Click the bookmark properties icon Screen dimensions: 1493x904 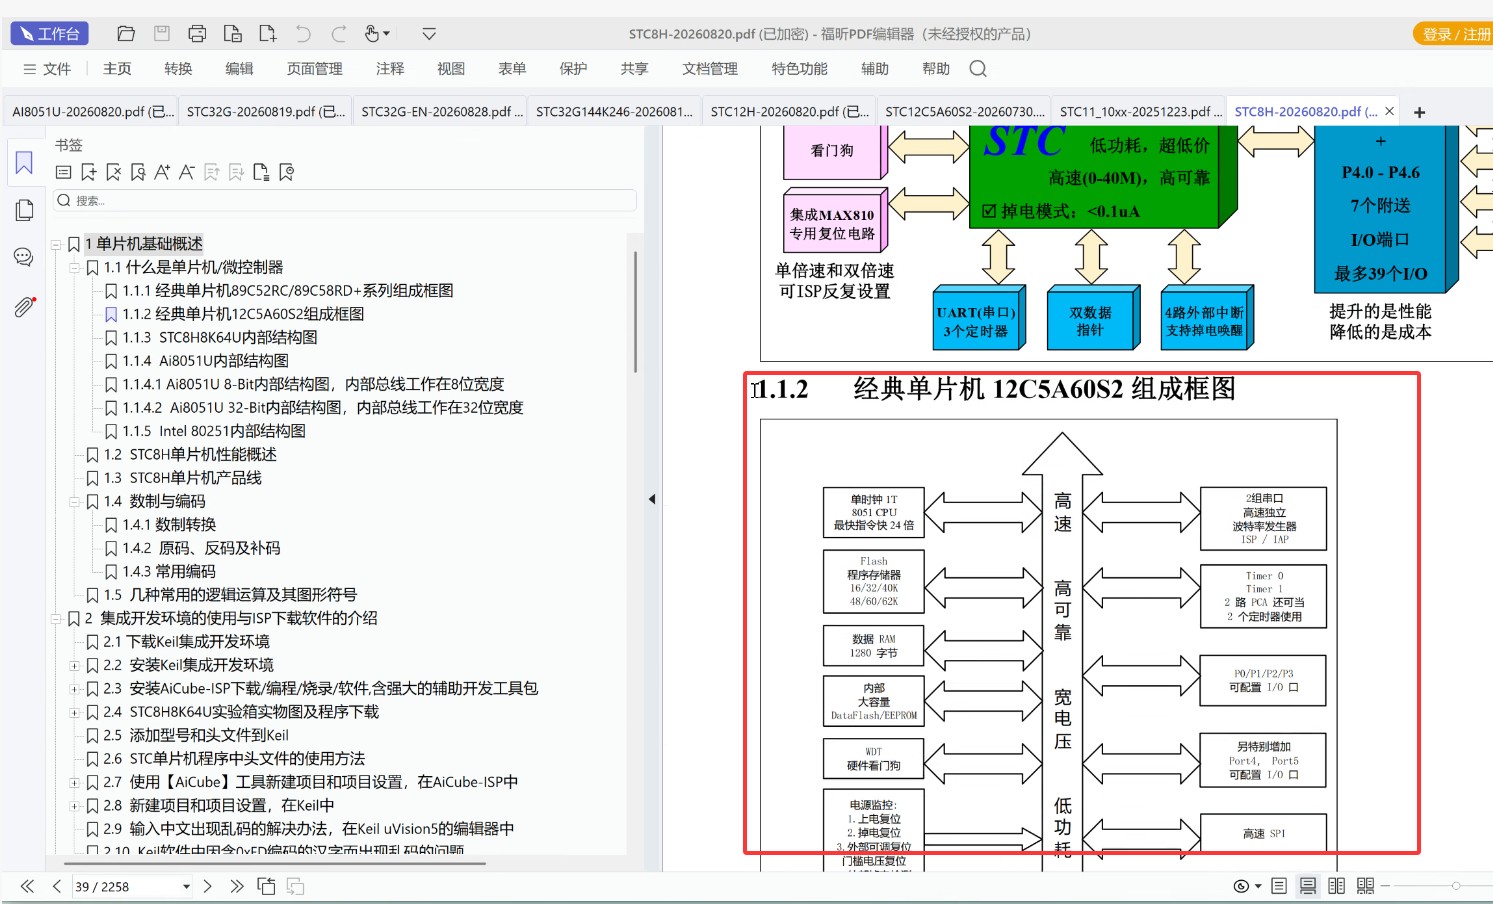[x=286, y=172]
